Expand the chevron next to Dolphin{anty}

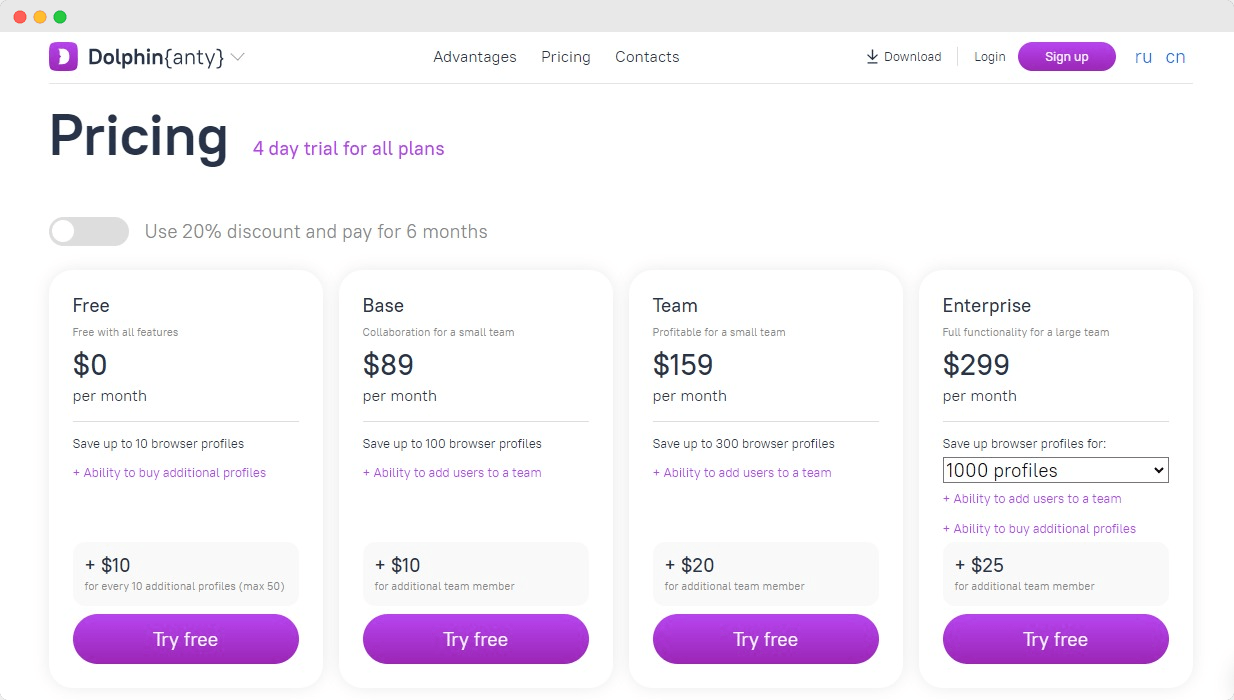[237, 57]
